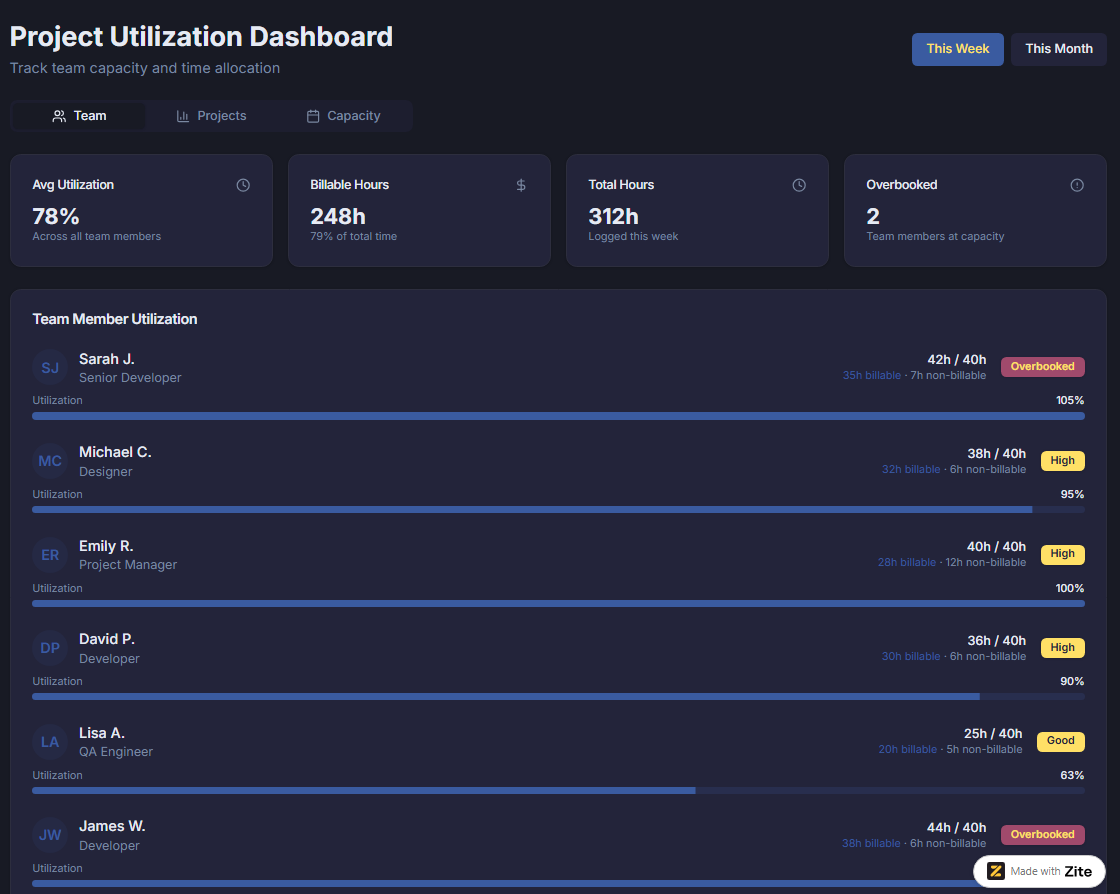Click Lisa A.'s Good status badge
The image size is (1120, 894).
pyautogui.click(x=1061, y=741)
